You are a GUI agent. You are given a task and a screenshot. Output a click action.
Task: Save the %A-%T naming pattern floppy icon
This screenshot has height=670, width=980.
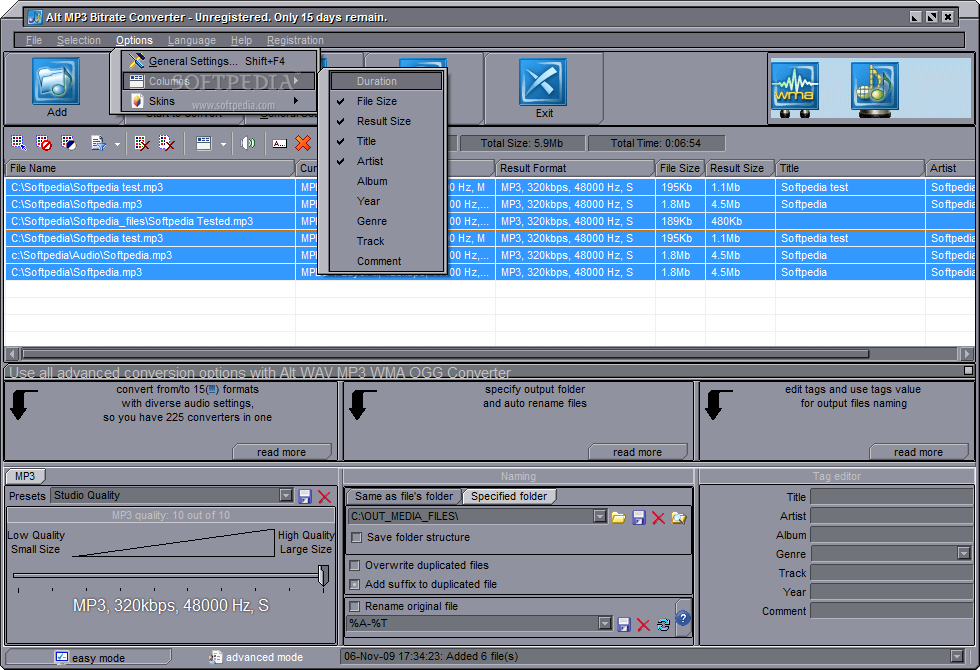coord(624,624)
